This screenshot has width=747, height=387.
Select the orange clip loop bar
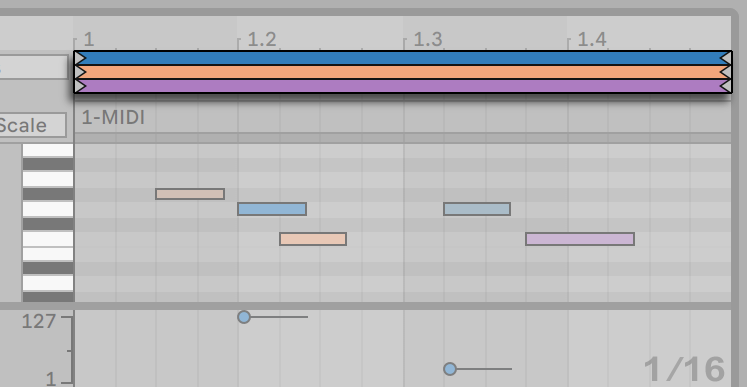pos(403,72)
